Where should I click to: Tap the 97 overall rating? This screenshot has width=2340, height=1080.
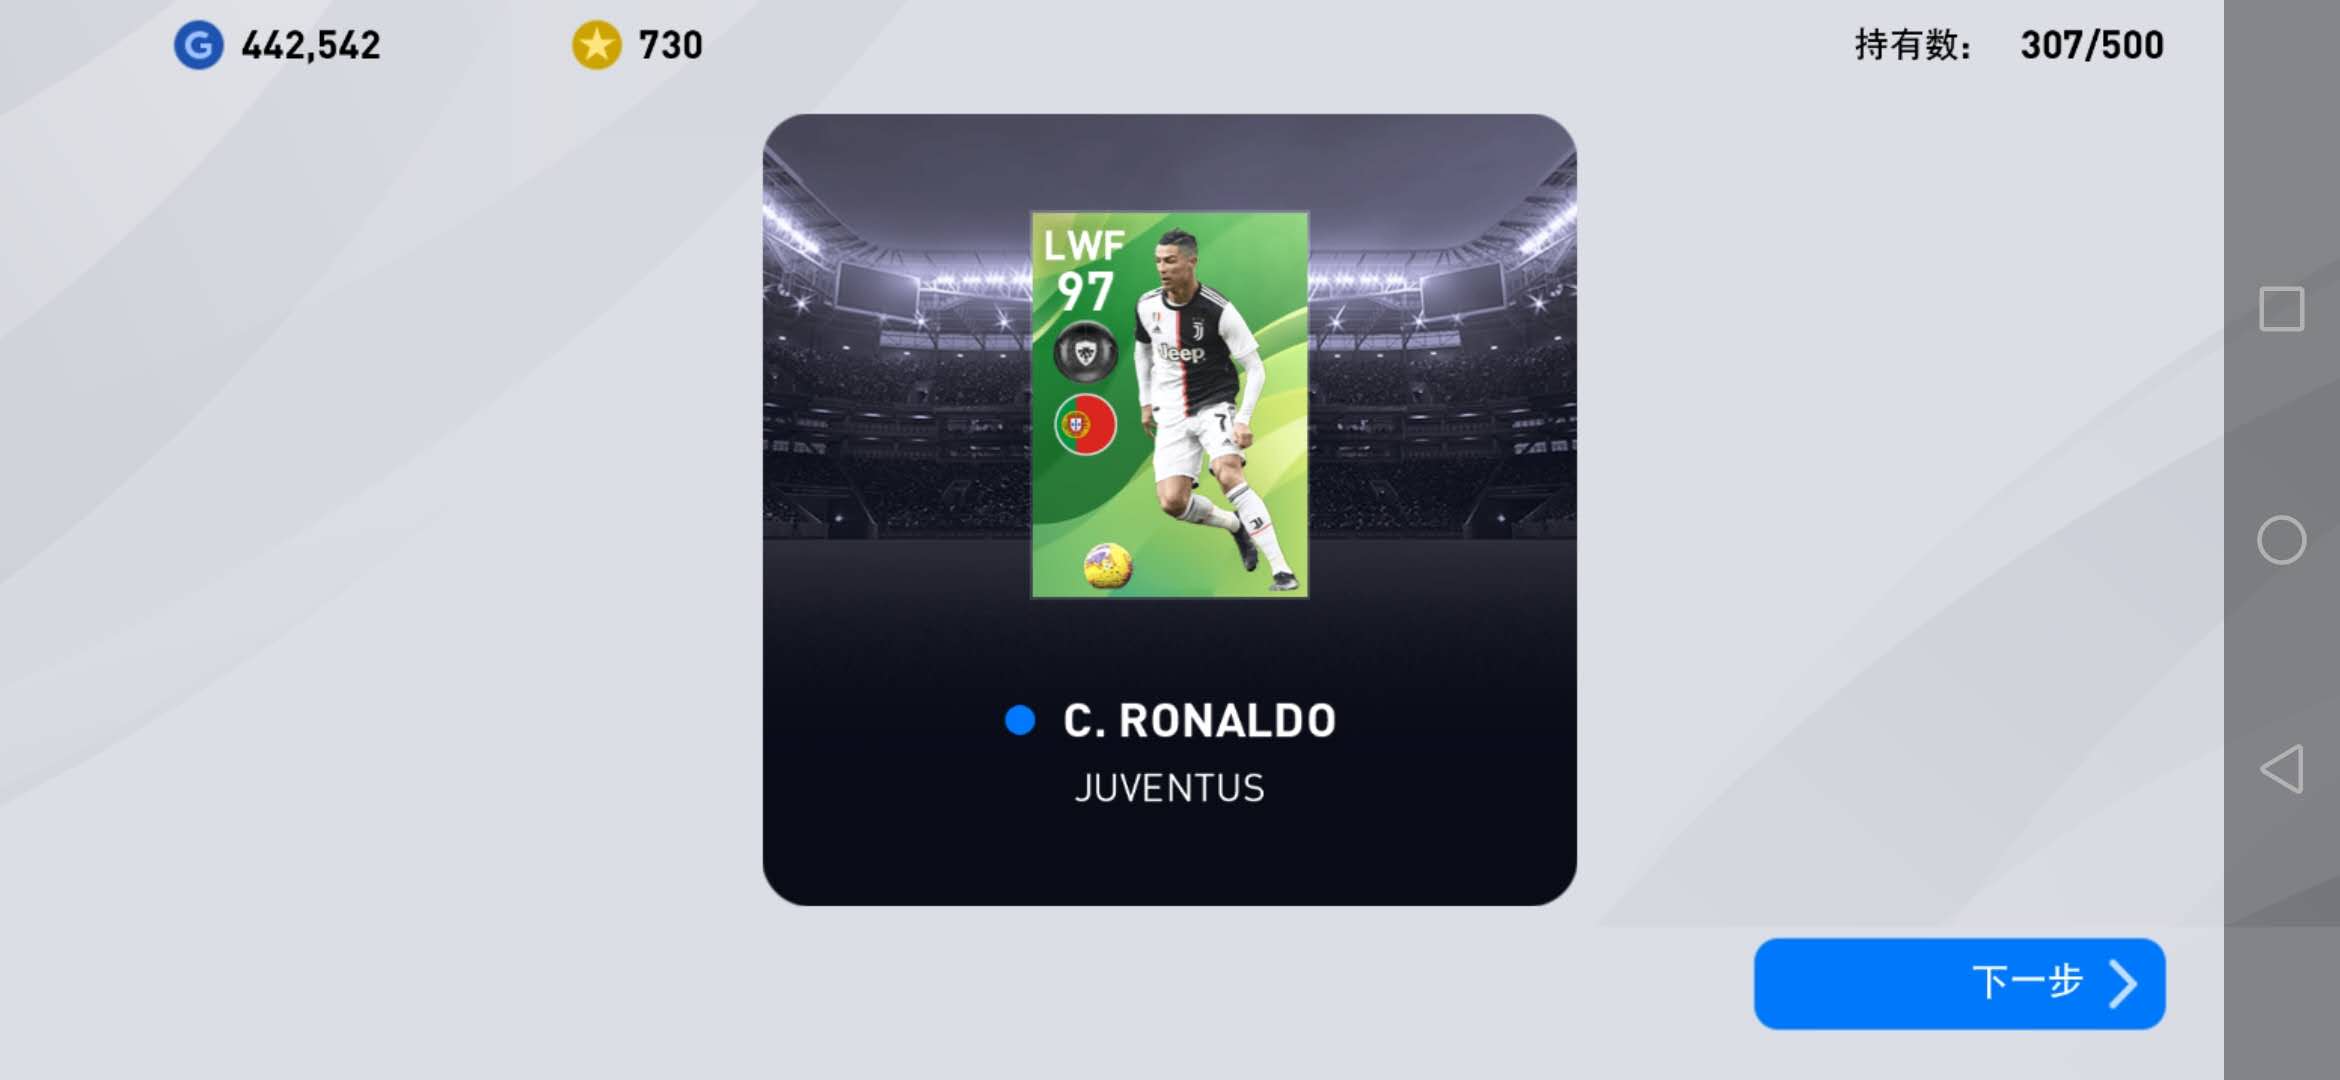pos(1085,292)
